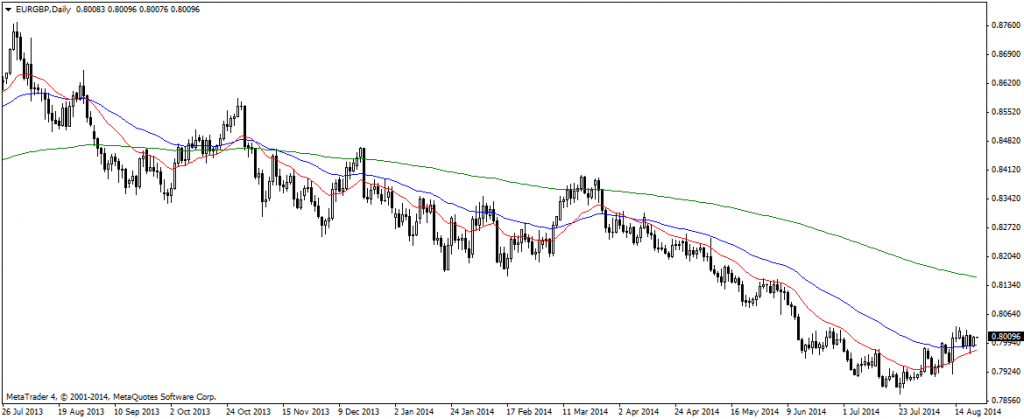Click the 0.84120 price scale label

click(1003, 170)
